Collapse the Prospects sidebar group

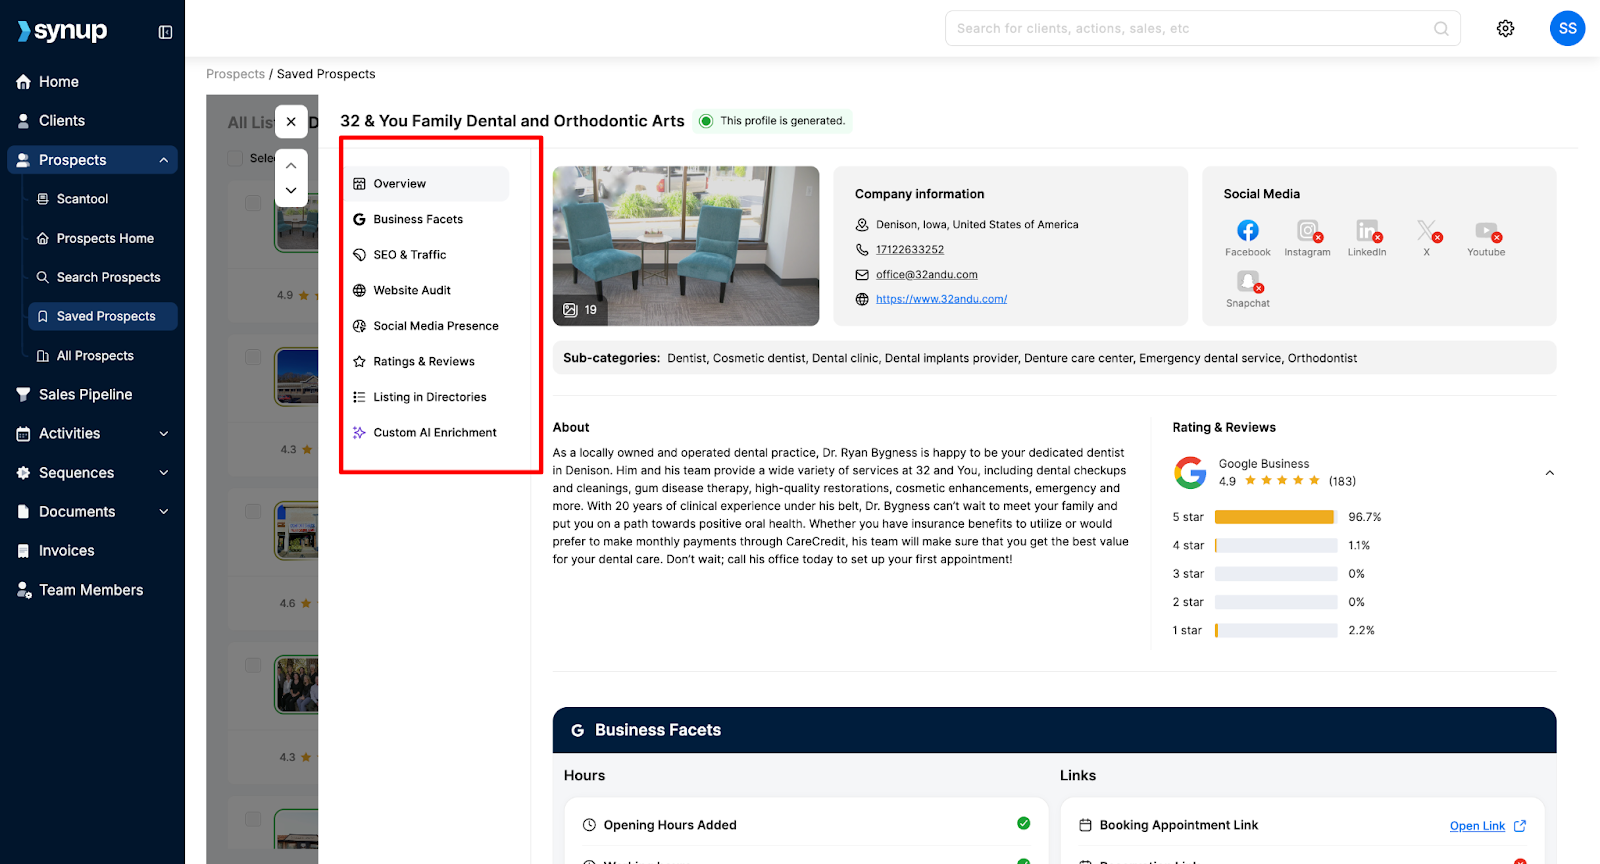(164, 160)
